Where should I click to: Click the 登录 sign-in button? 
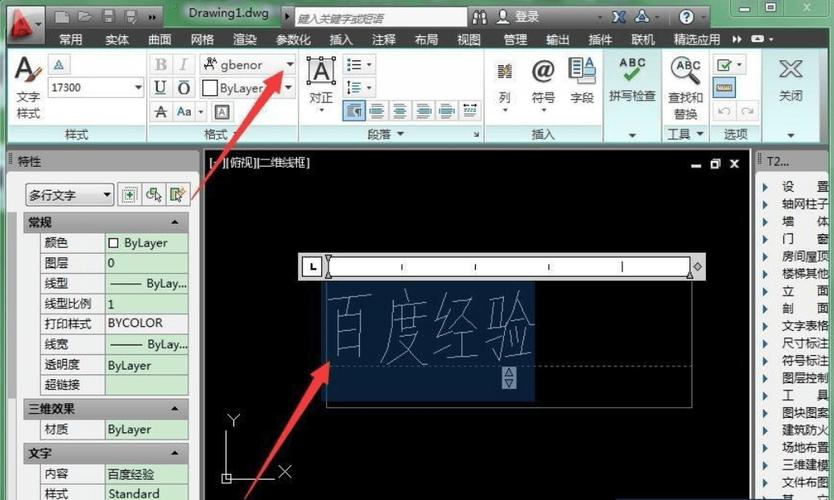(x=518, y=18)
